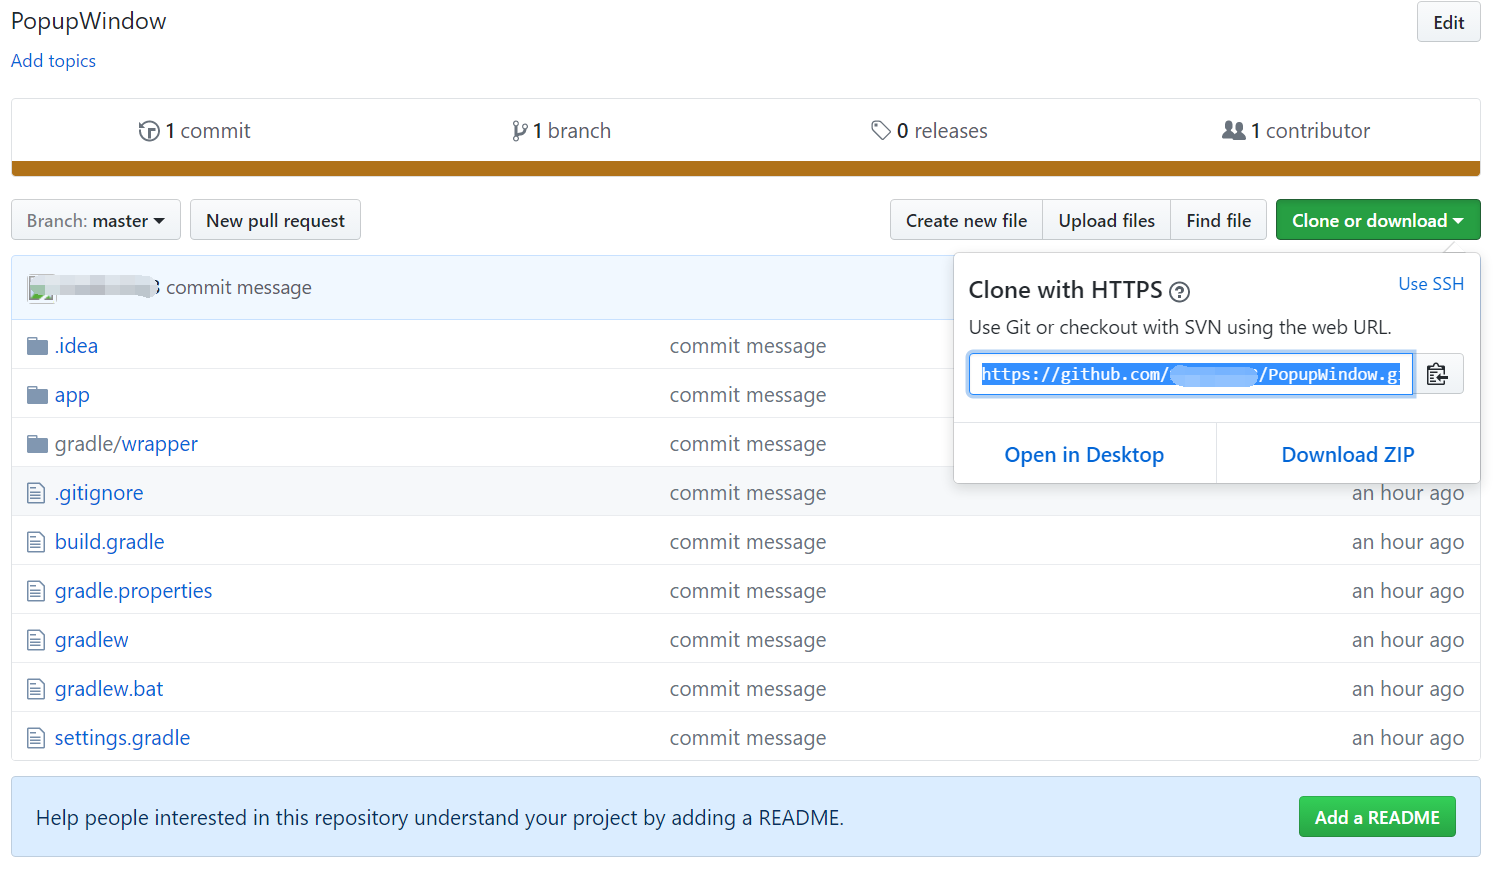The width and height of the screenshot is (1497, 869).
Task: Open the 0 releases tab
Action: (x=929, y=131)
